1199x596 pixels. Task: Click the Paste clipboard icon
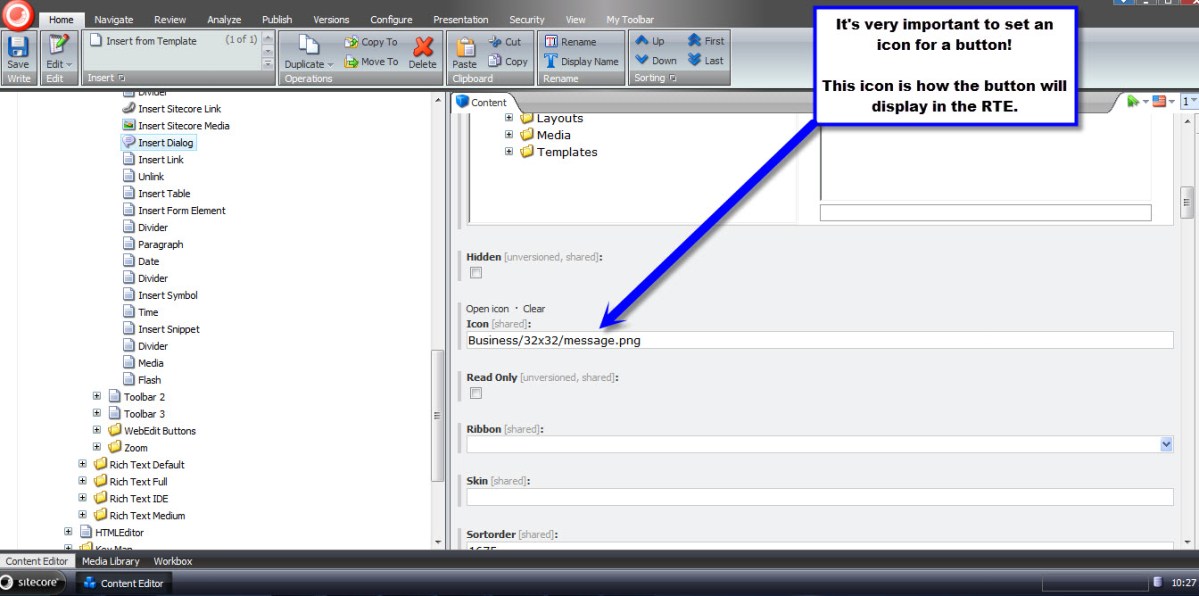(465, 47)
